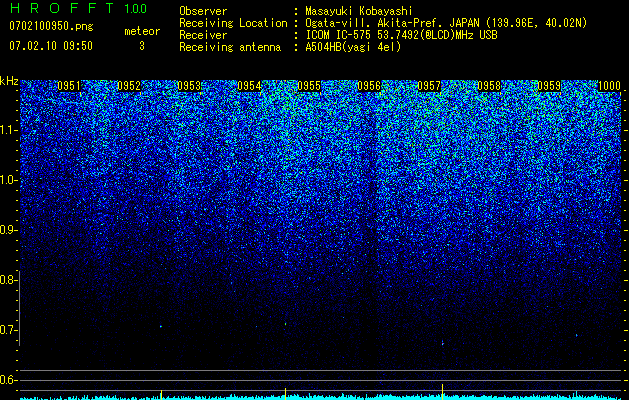The height and width of the screenshot is (400, 629).
Task: Click the yellow meteor marker below 0955
Action: [285, 393]
